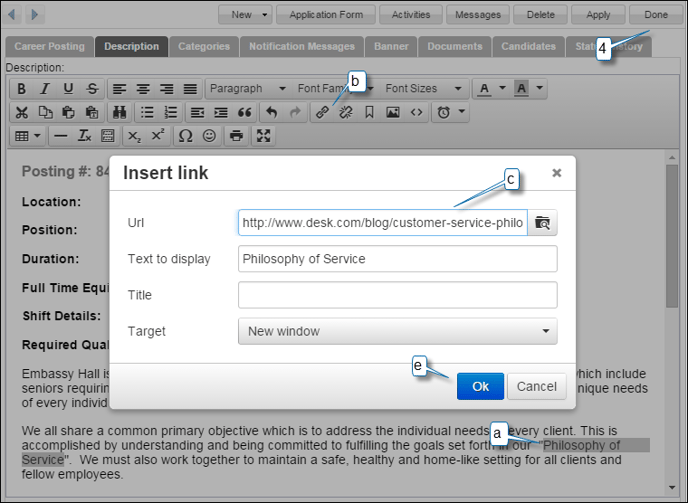Click the cut scissors icon
The image size is (688, 503).
[x=21, y=112]
